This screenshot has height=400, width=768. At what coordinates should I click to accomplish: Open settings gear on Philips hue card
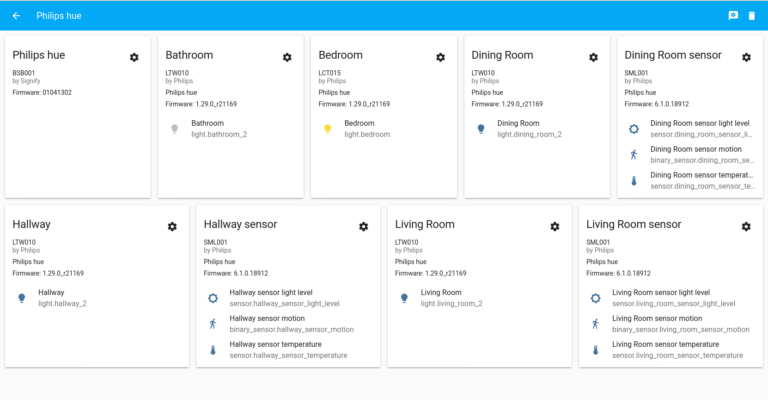[134, 57]
